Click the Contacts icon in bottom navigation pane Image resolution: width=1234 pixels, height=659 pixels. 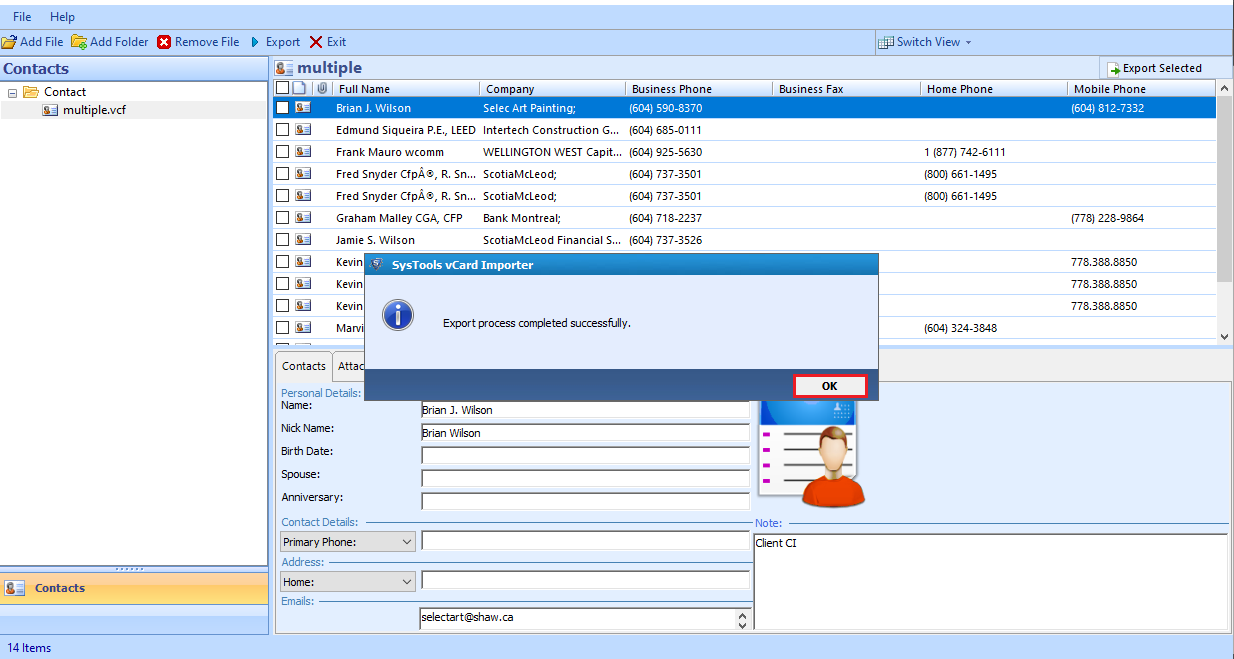tap(15, 588)
